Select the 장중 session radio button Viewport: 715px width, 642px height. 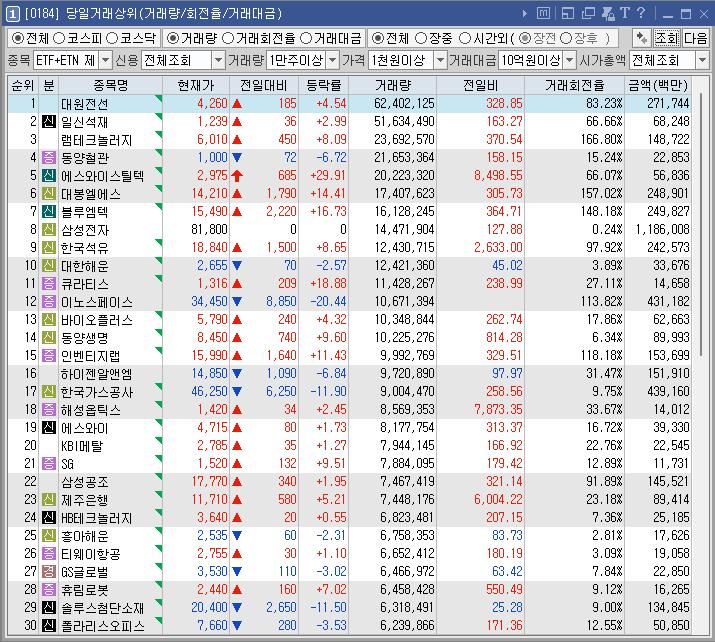(421, 38)
